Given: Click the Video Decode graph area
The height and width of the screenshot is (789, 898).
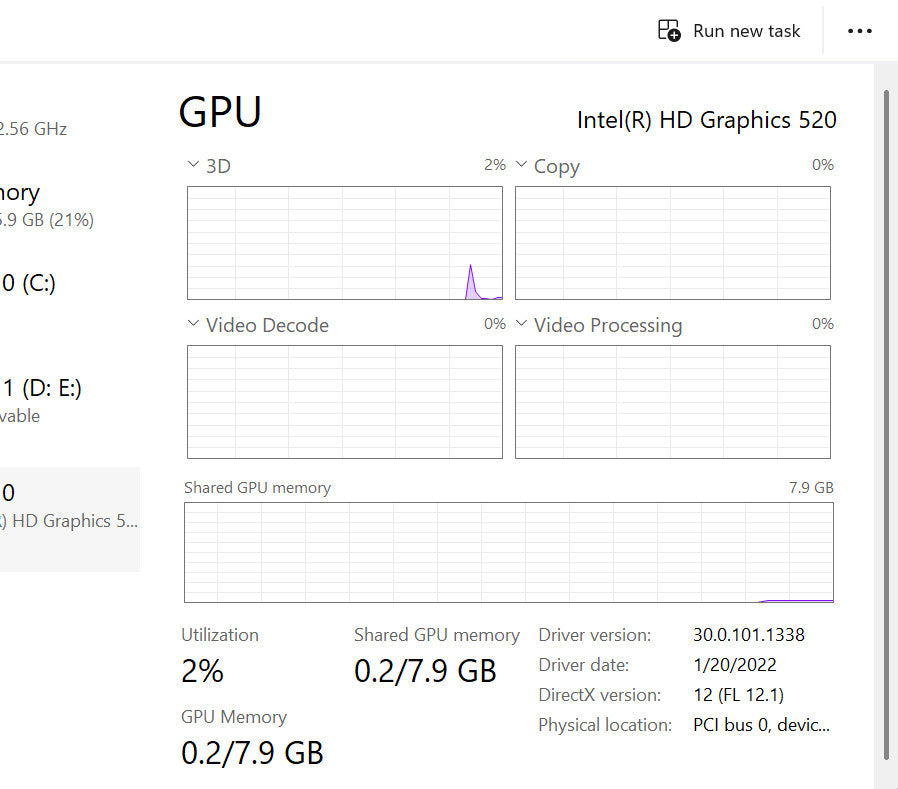Looking at the screenshot, I should click(x=344, y=401).
